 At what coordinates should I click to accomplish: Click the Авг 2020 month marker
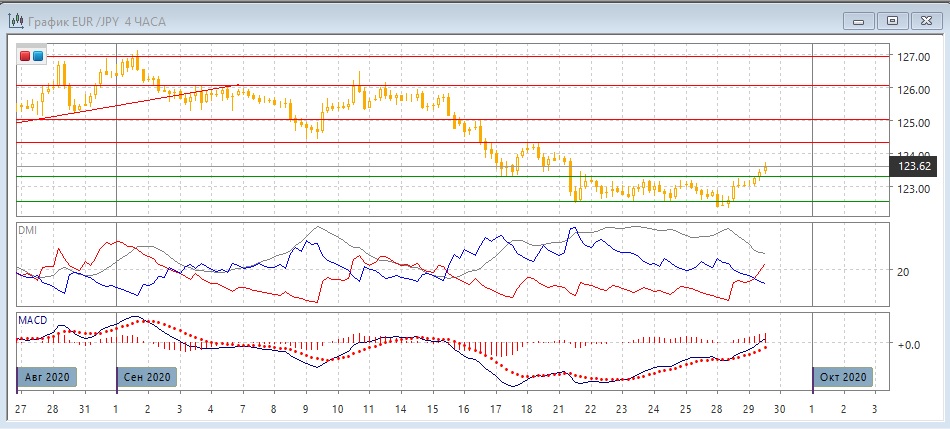tap(48, 377)
